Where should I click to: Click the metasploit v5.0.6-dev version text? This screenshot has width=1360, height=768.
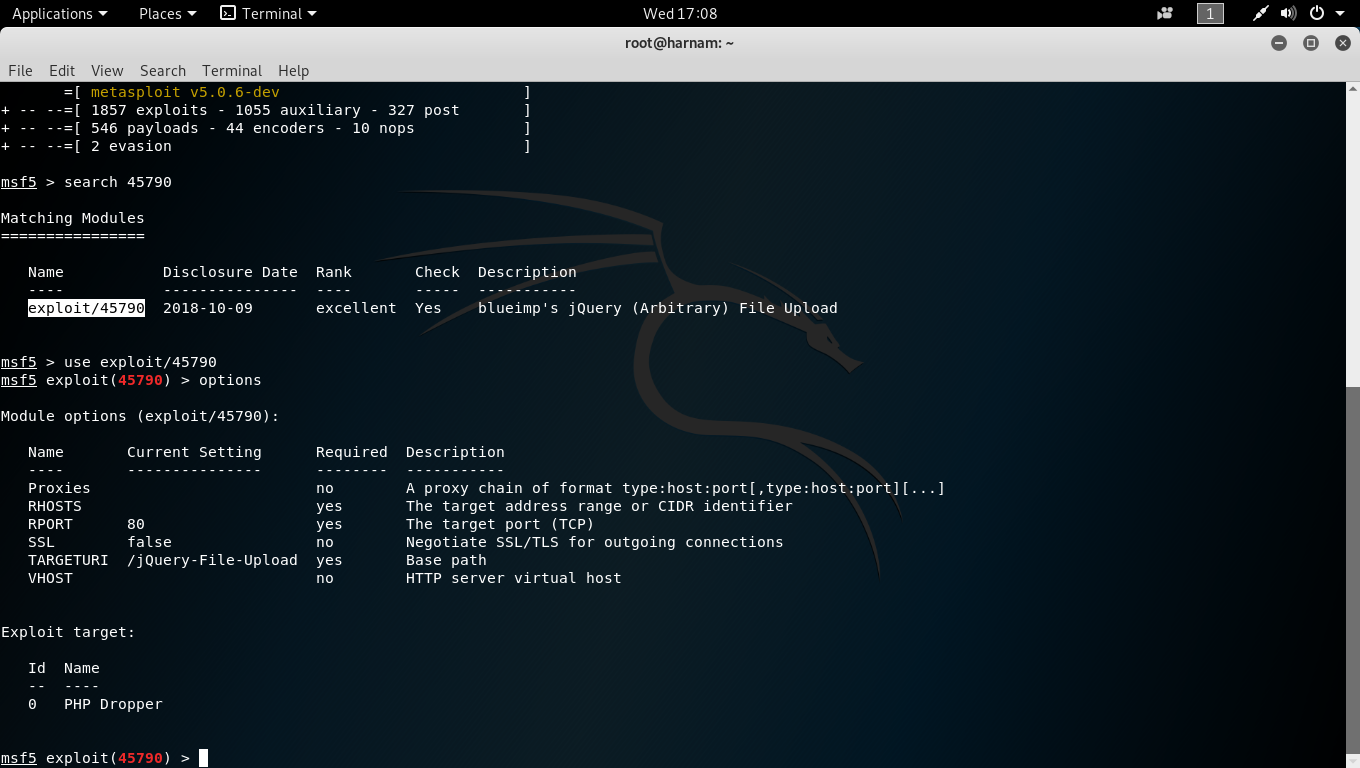coord(185,92)
